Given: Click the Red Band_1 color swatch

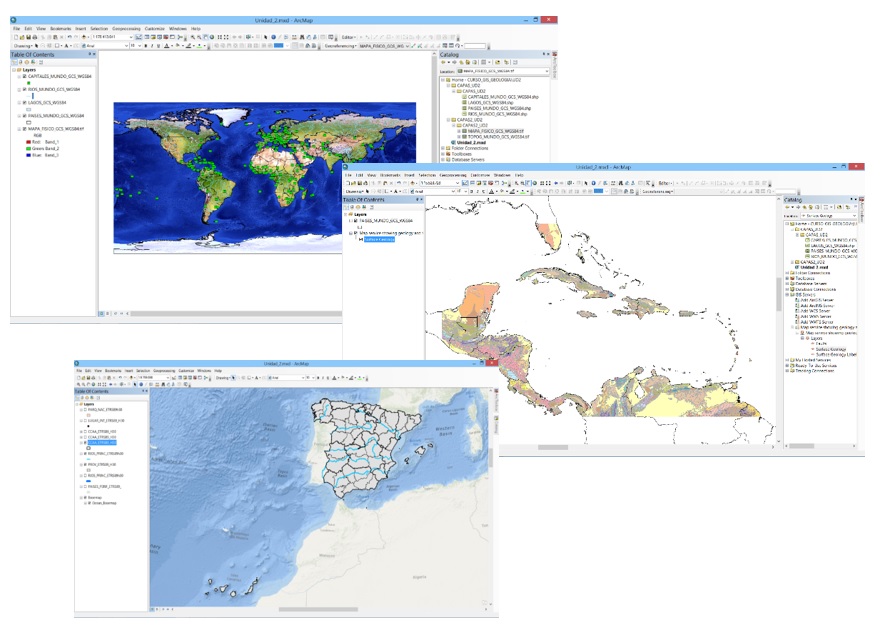Looking at the screenshot, I should pos(26,142).
